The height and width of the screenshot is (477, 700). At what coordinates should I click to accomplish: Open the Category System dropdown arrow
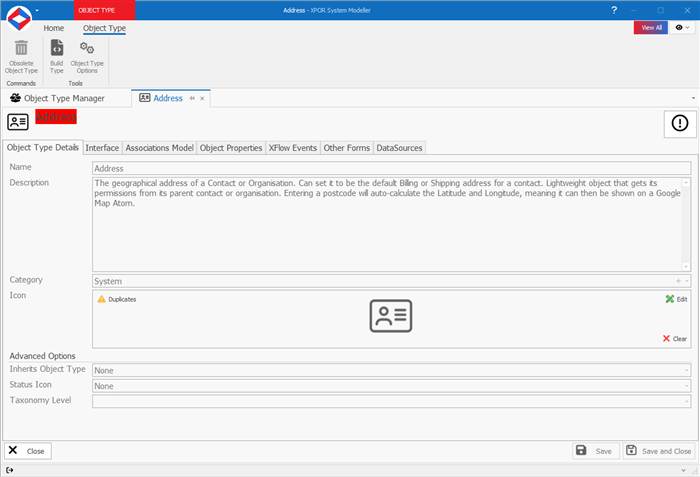[x=687, y=281]
